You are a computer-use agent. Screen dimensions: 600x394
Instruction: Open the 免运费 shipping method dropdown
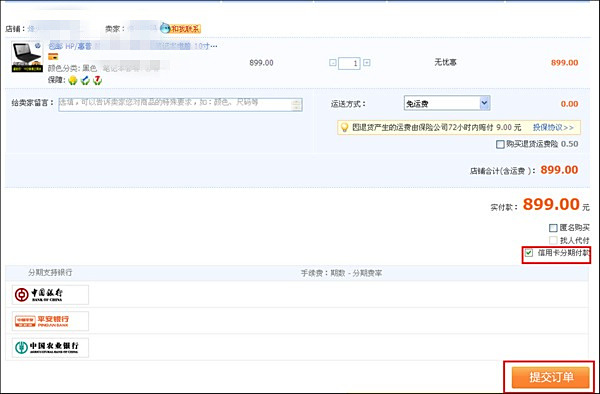click(447, 103)
